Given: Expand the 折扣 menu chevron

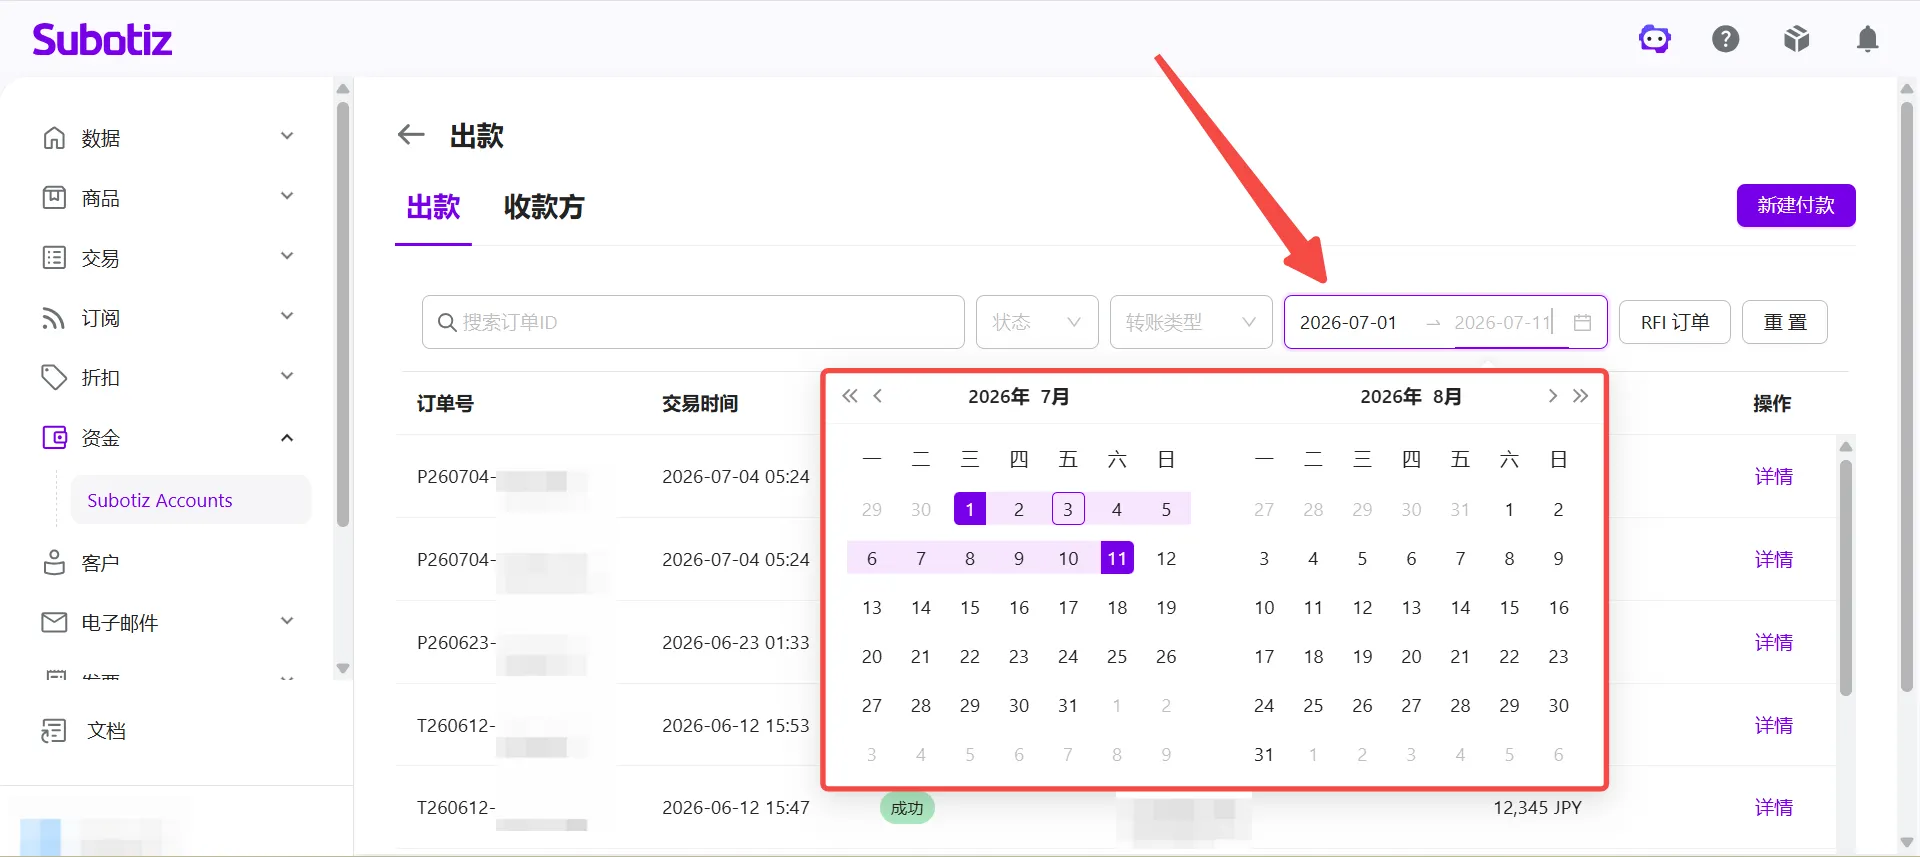Looking at the screenshot, I should click(287, 376).
